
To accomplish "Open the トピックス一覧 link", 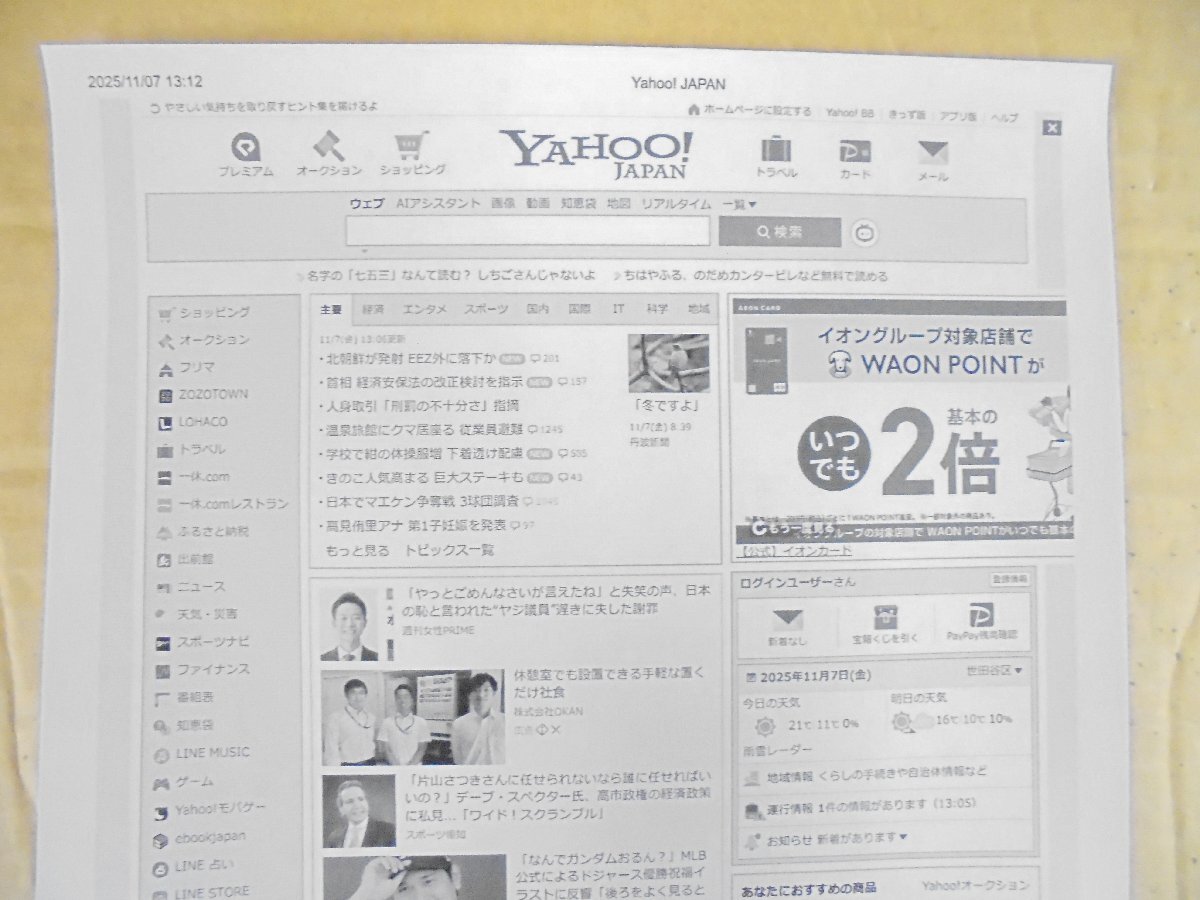I will 449,551.
